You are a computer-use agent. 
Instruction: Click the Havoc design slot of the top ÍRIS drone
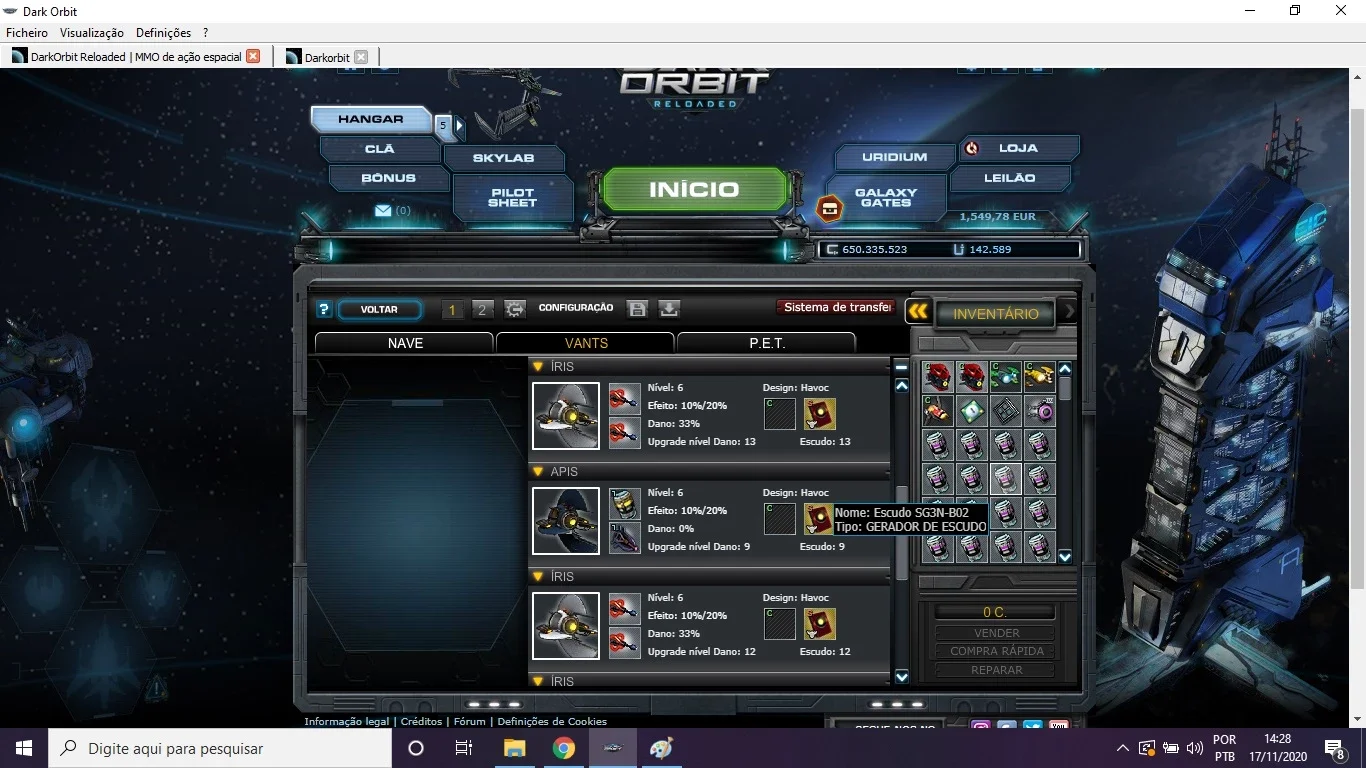pyautogui.click(x=780, y=414)
